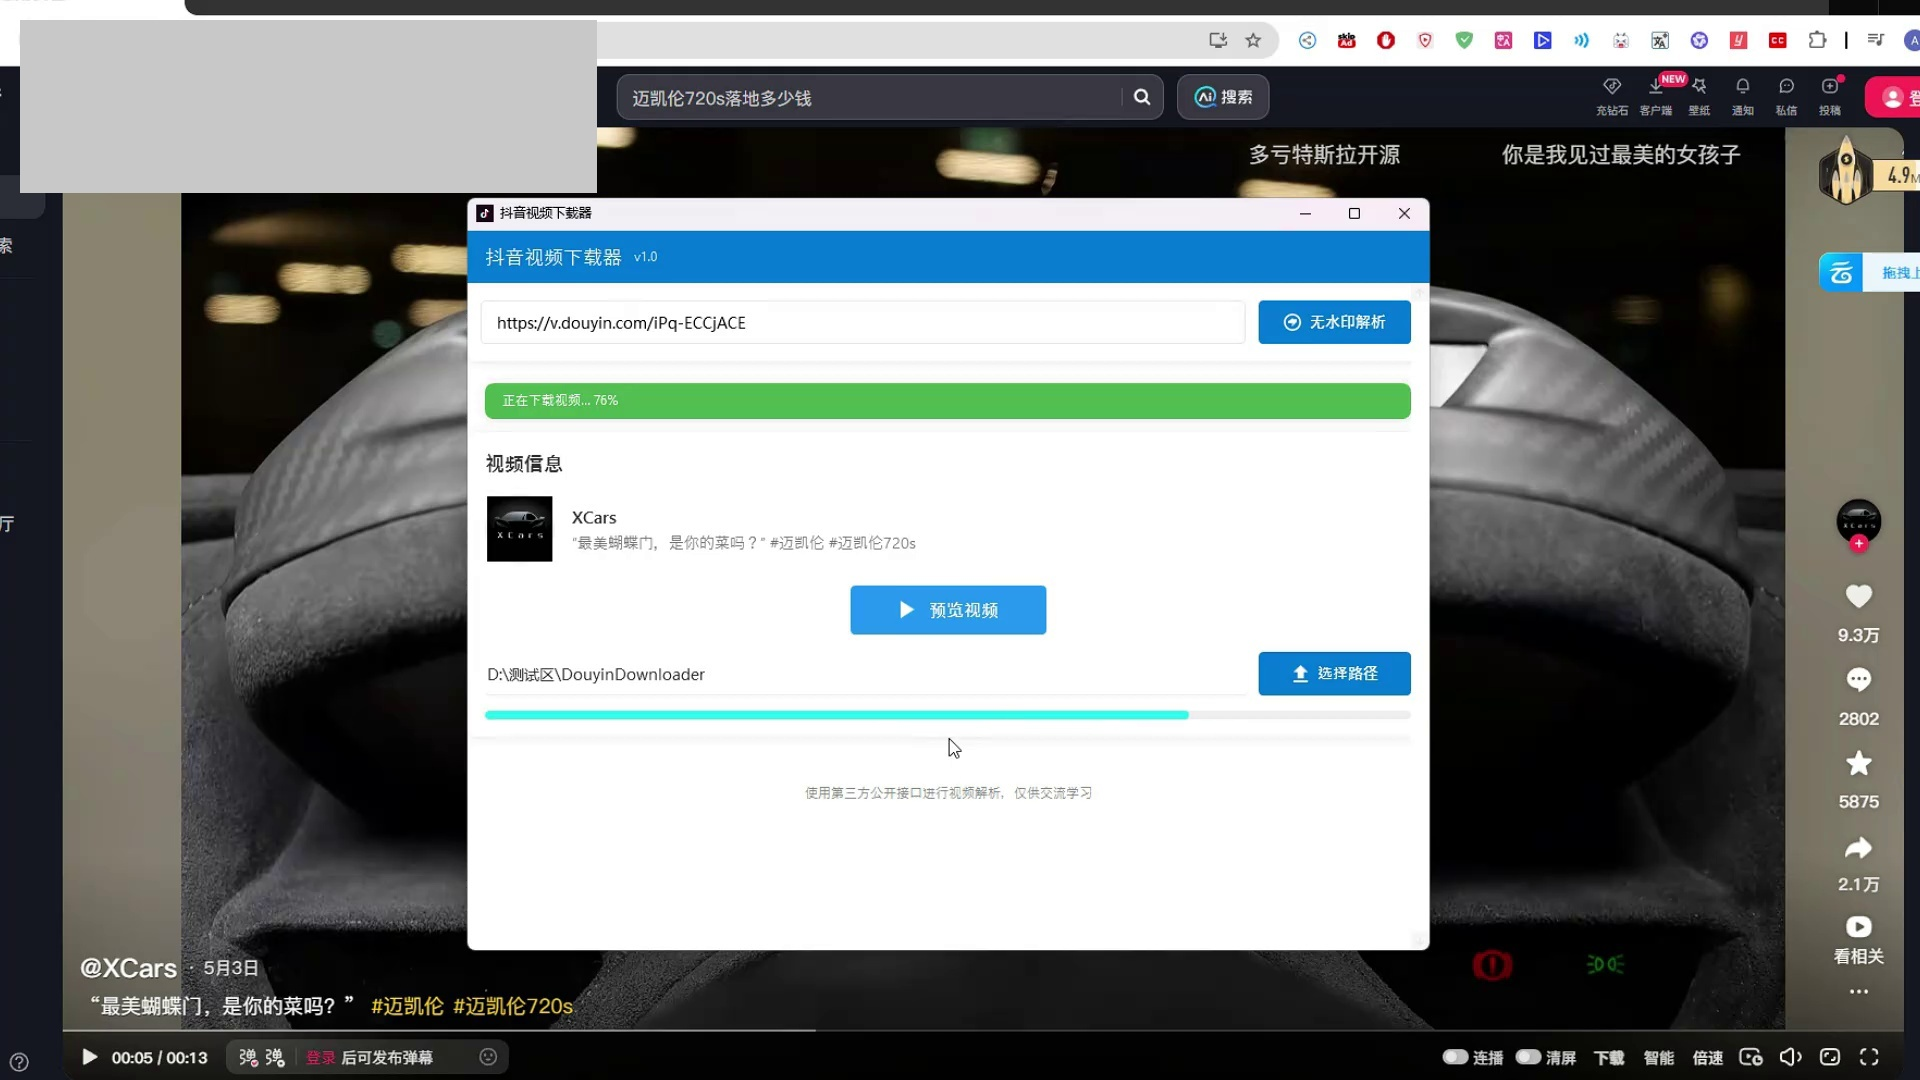Click the 选择路径 choose path button
Screen dimensions: 1920x1080
point(1334,674)
